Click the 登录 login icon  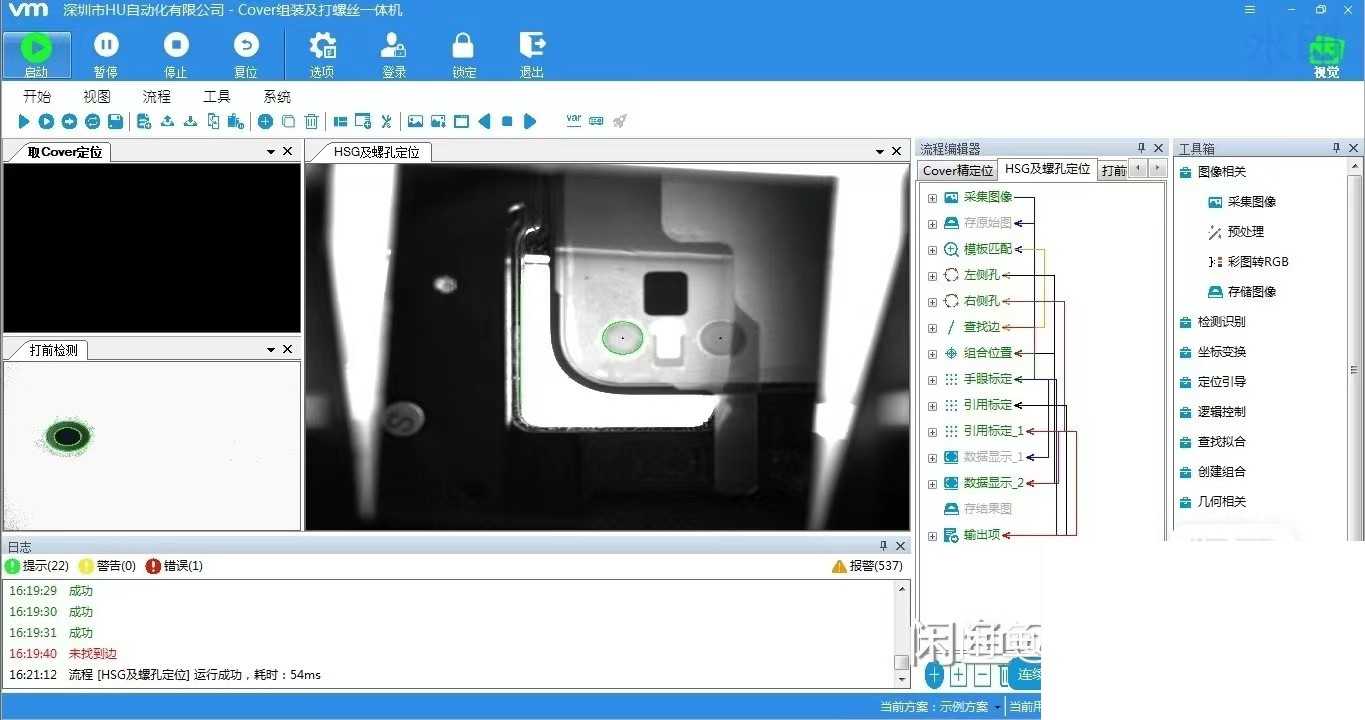(393, 45)
